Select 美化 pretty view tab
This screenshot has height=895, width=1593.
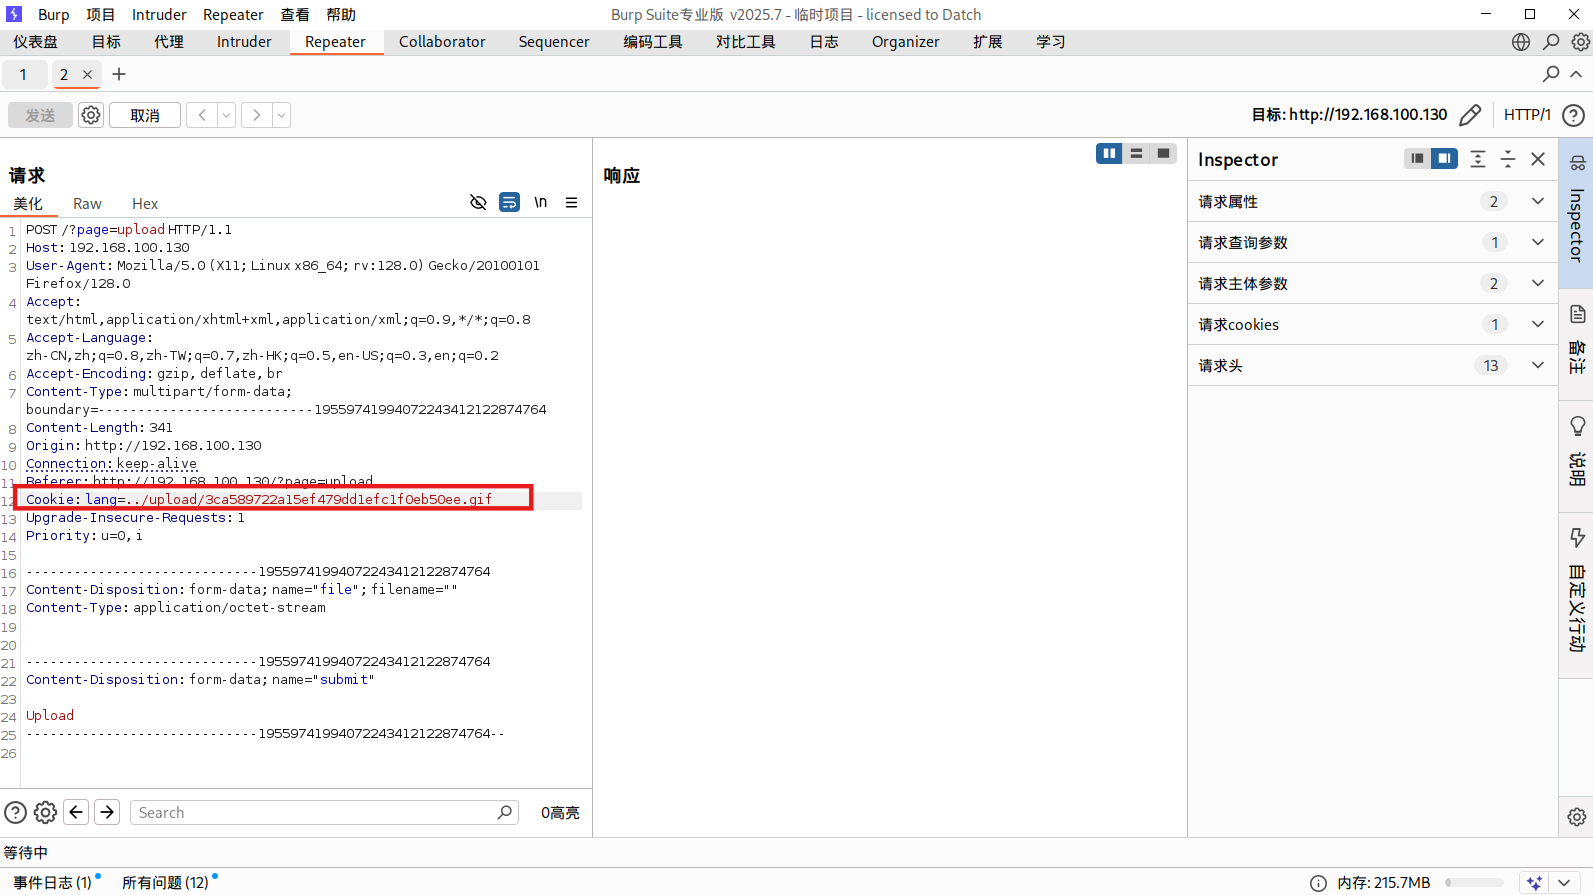pos(28,203)
